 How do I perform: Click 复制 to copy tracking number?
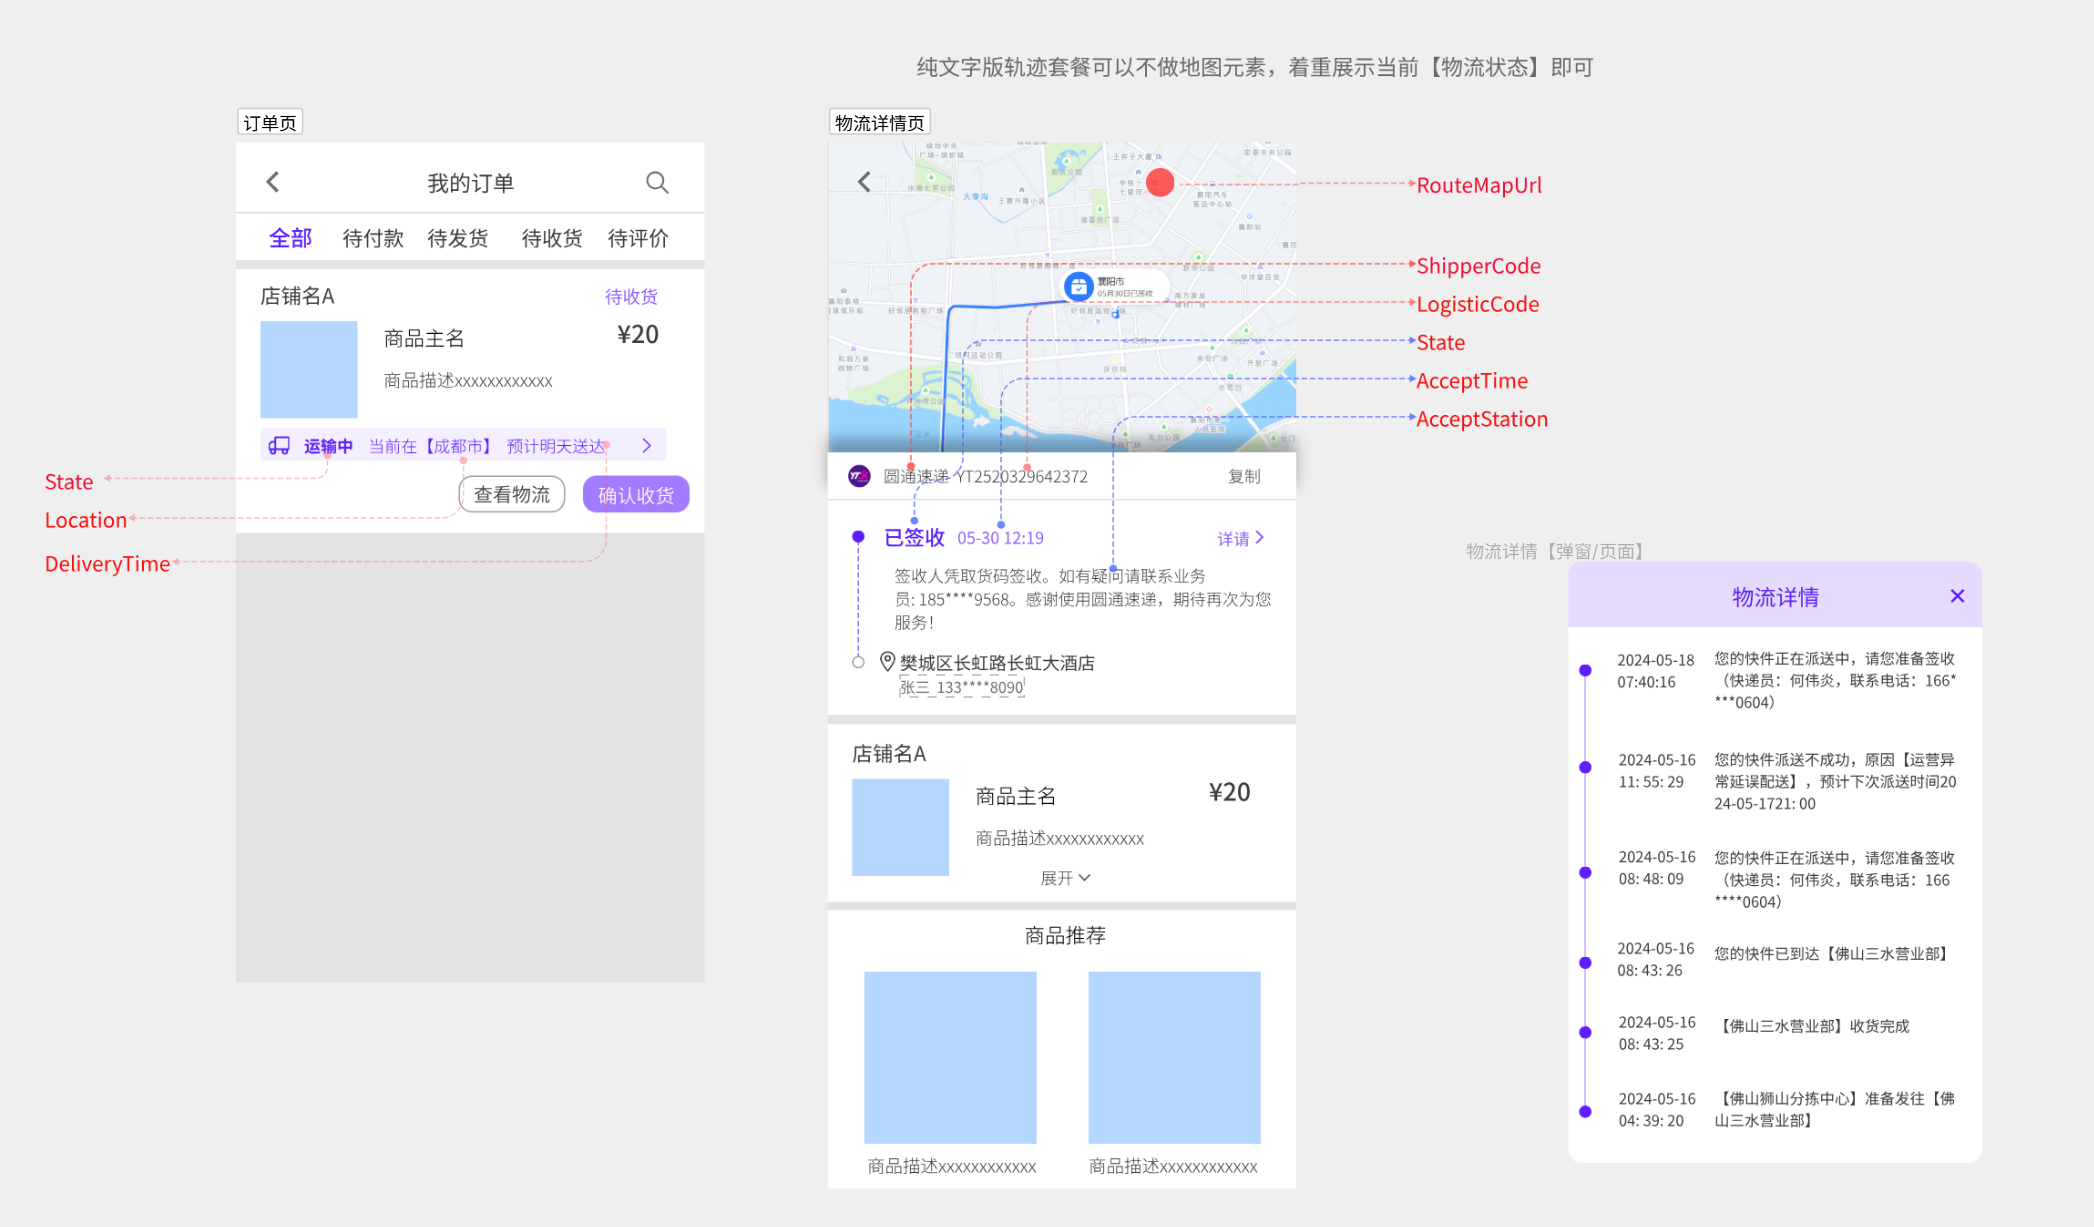1244,476
